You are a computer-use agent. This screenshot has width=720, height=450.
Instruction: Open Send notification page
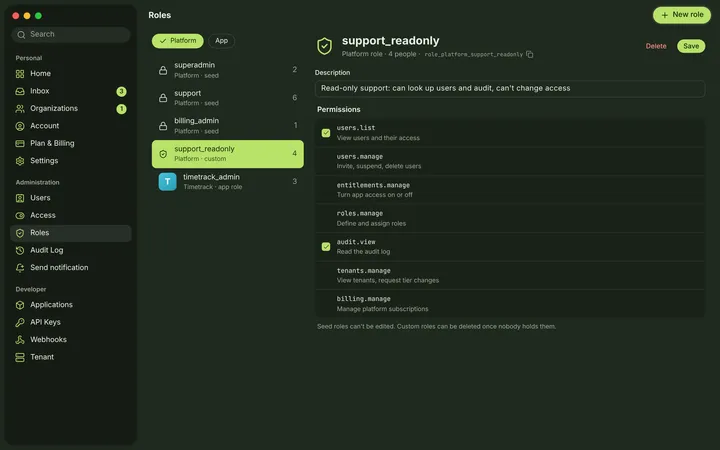pos(71,268)
